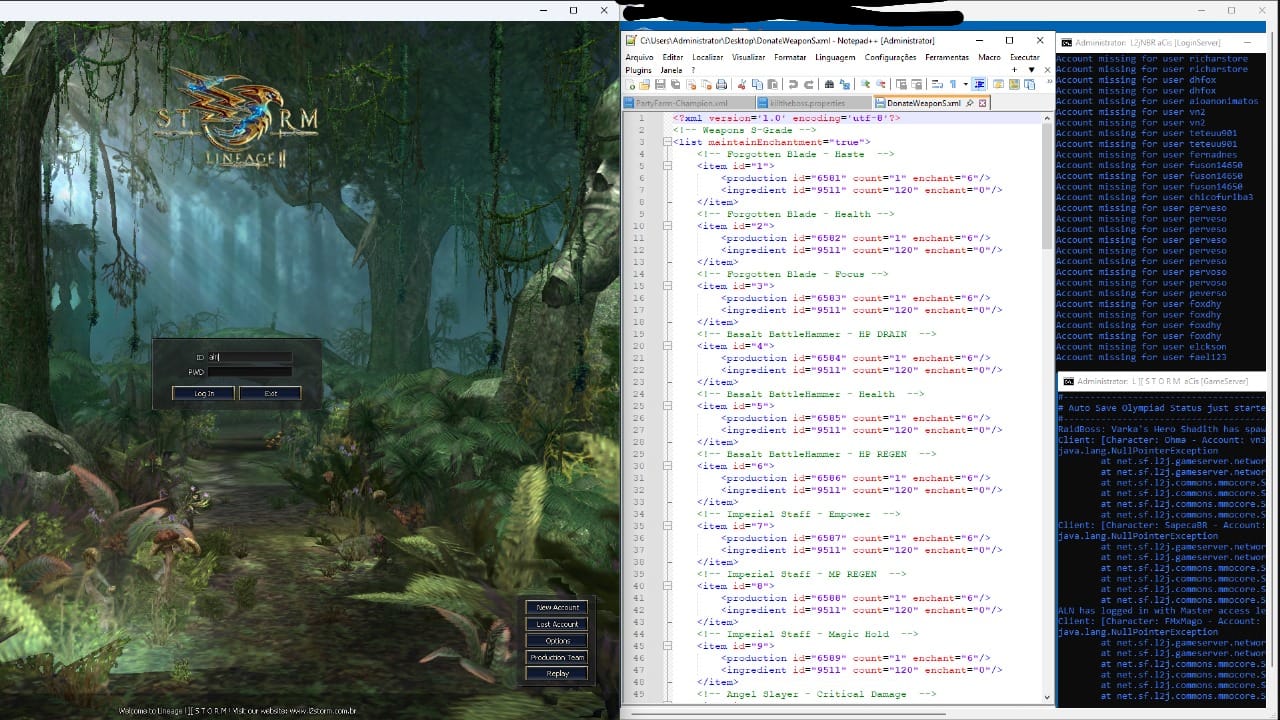Close the DonateWeaponS.xml tab with its X
This screenshot has height=720, width=1280.
(983, 103)
